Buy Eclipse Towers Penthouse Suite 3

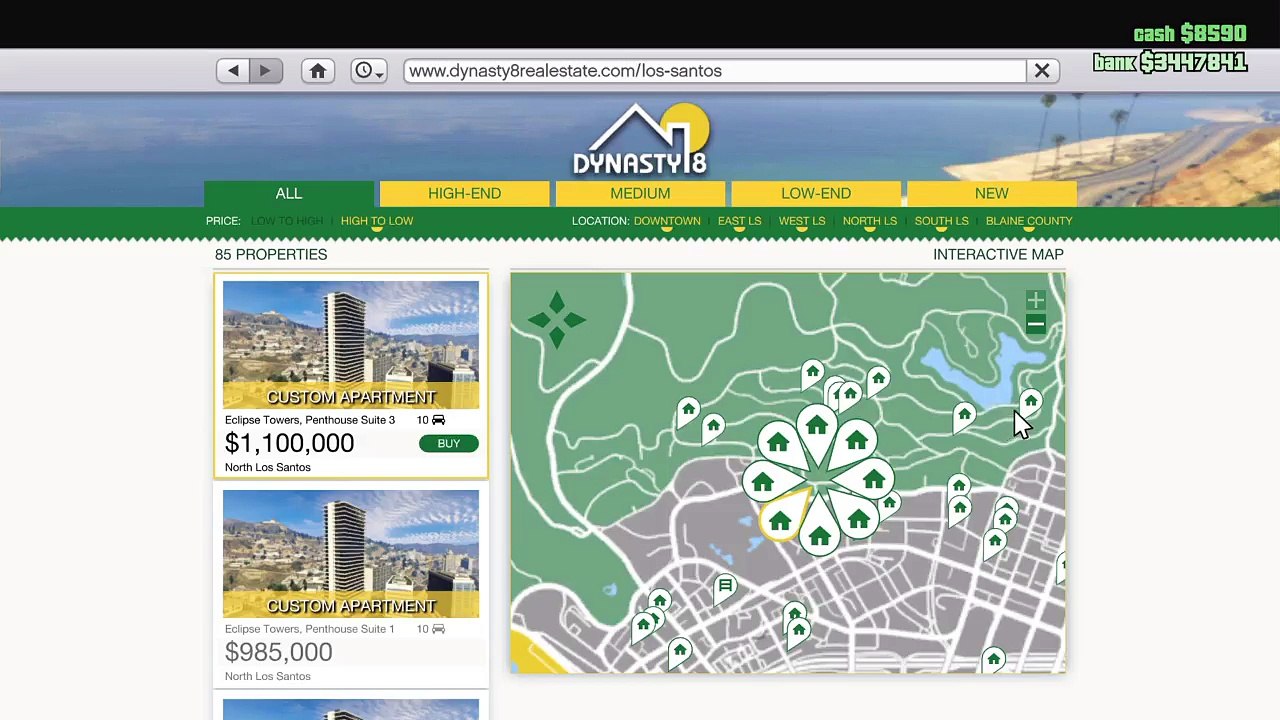[449, 444]
